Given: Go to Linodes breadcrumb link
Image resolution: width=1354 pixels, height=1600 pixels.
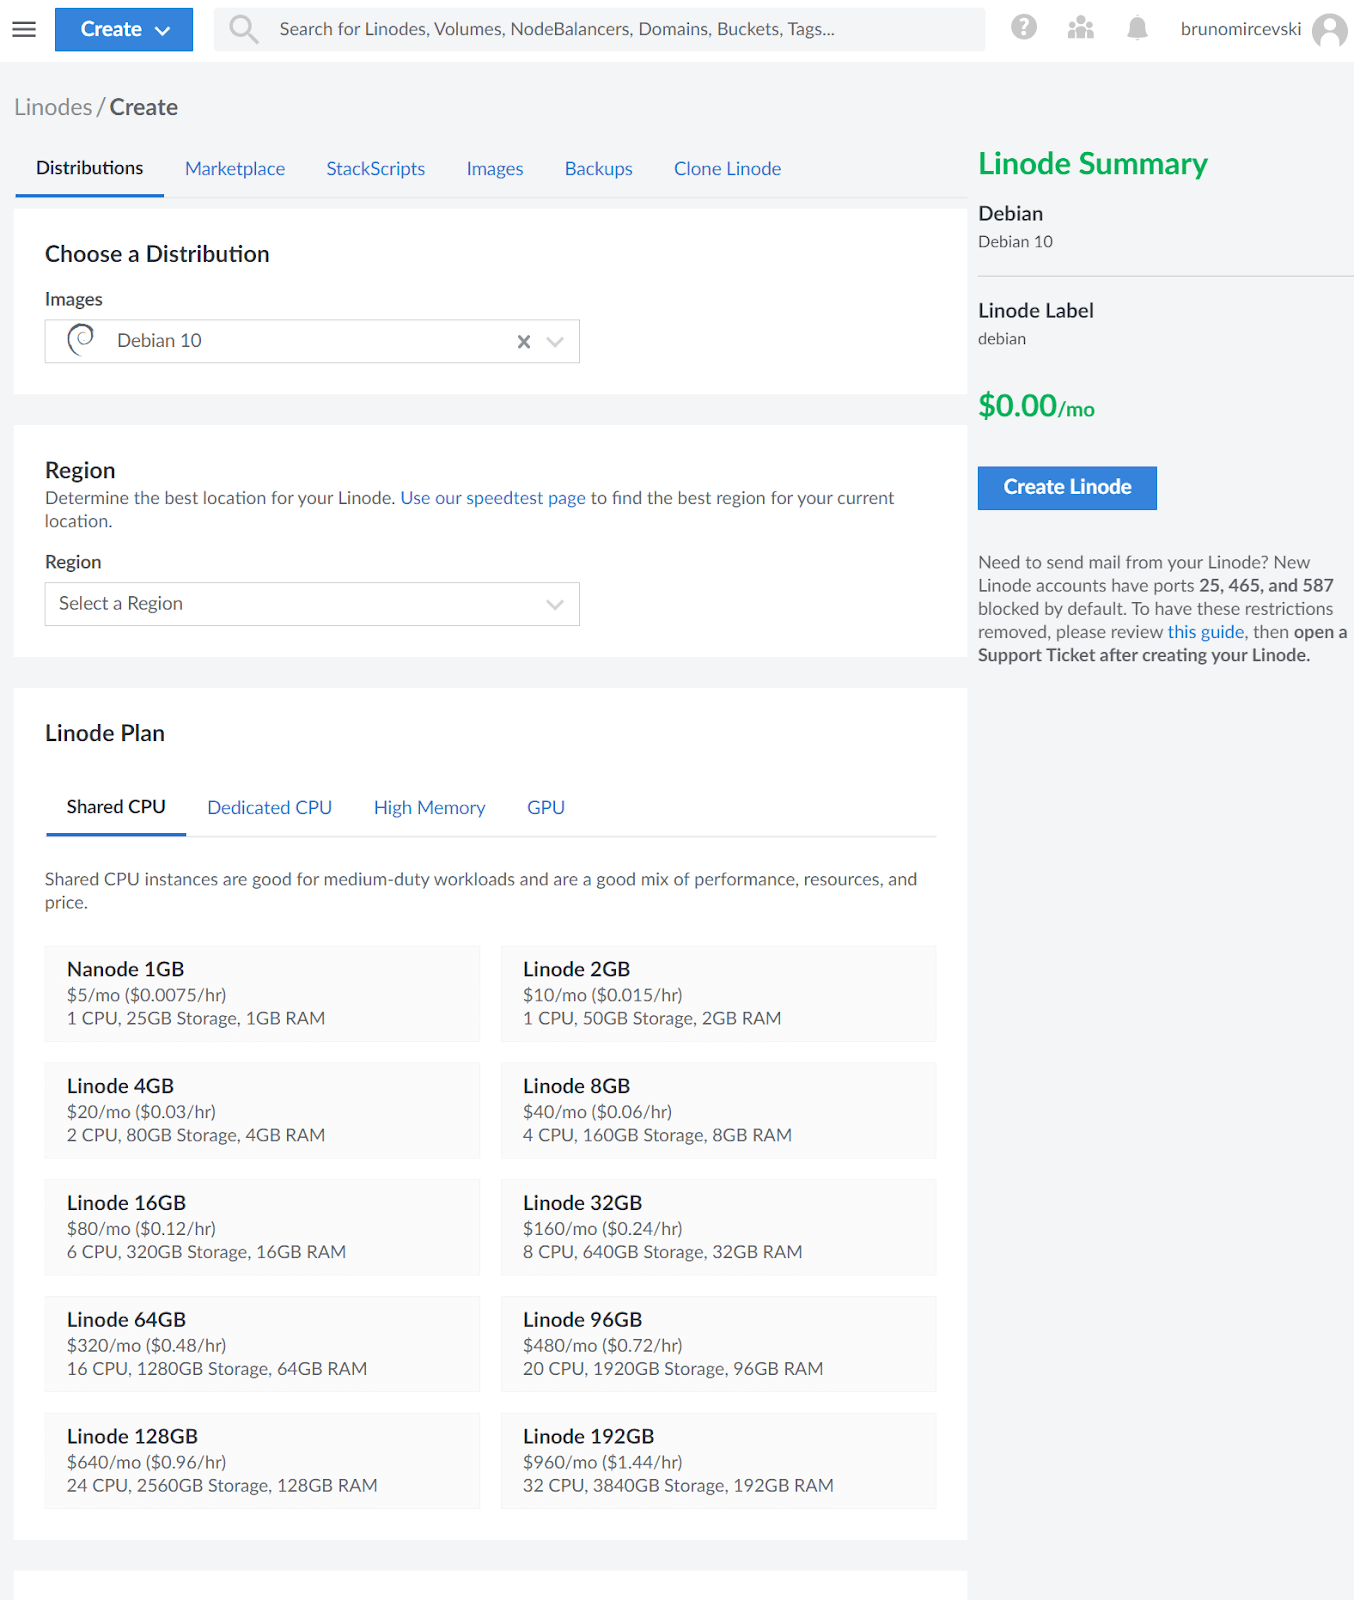Looking at the screenshot, I should [53, 107].
